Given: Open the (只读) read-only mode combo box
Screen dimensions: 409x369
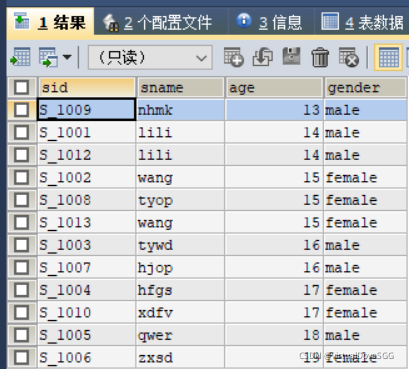Looking at the screenshot, I should tap(150, 57).
